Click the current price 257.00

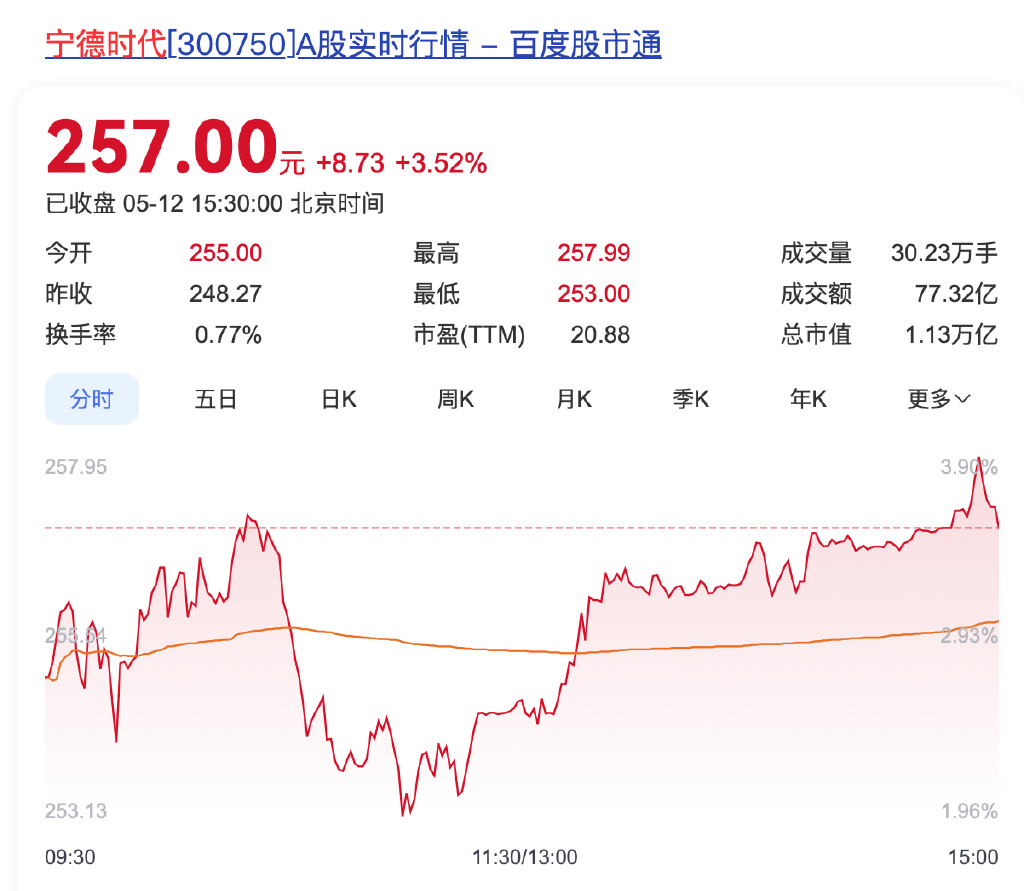(x=162, y=146)
